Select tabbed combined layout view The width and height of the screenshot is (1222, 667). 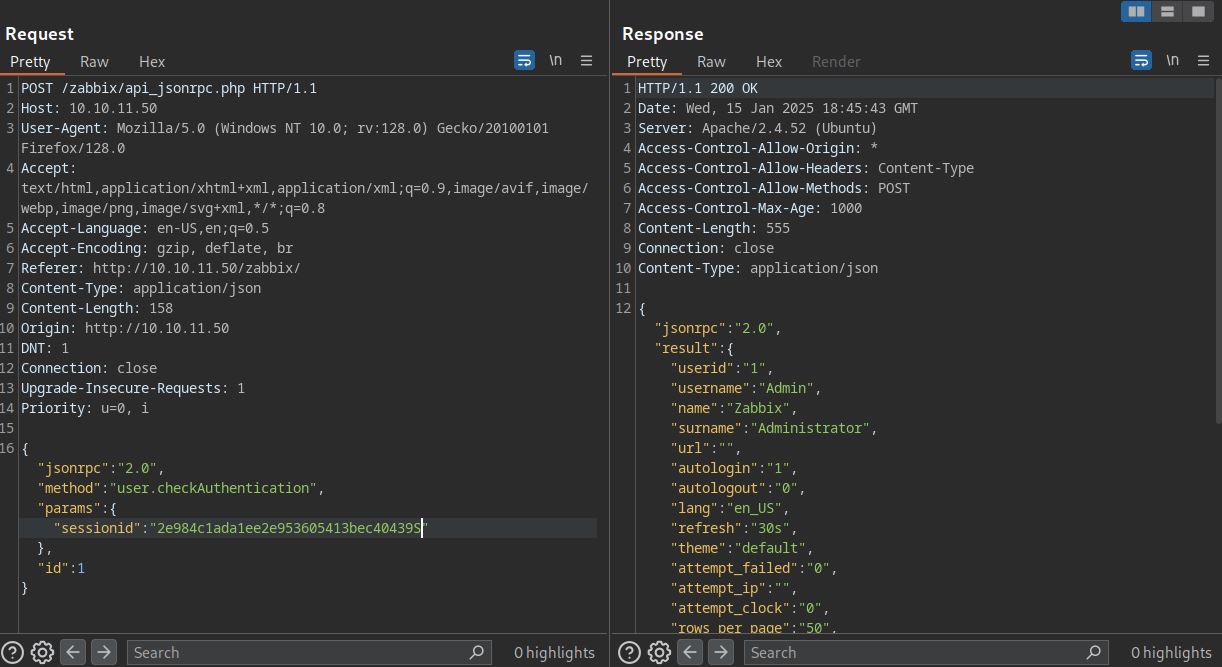tap(1196, 11)
